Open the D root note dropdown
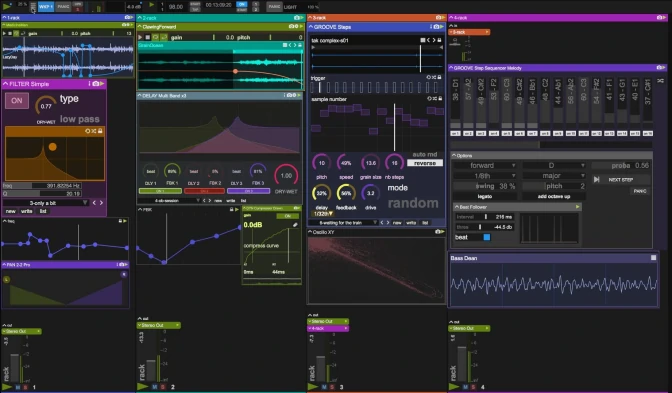The width and height of the screenshot is (672, 393). [554, 165]
